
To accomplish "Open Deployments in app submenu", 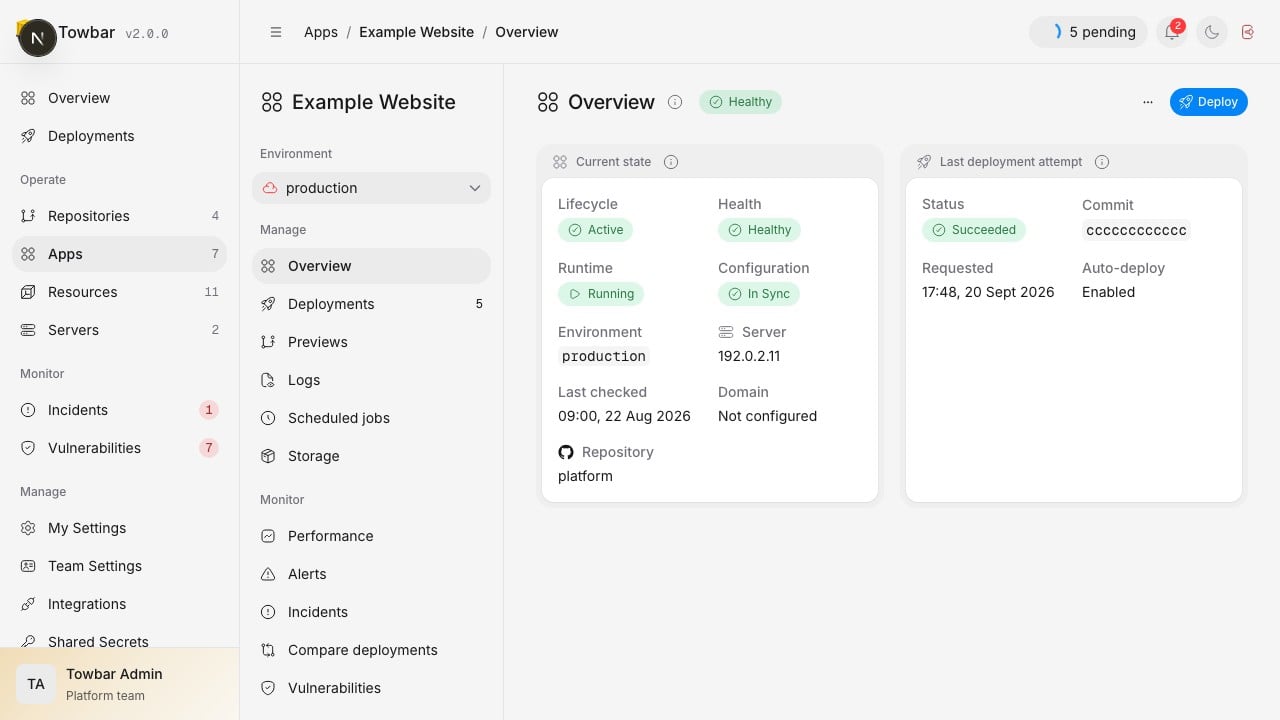I will (371, 304).
